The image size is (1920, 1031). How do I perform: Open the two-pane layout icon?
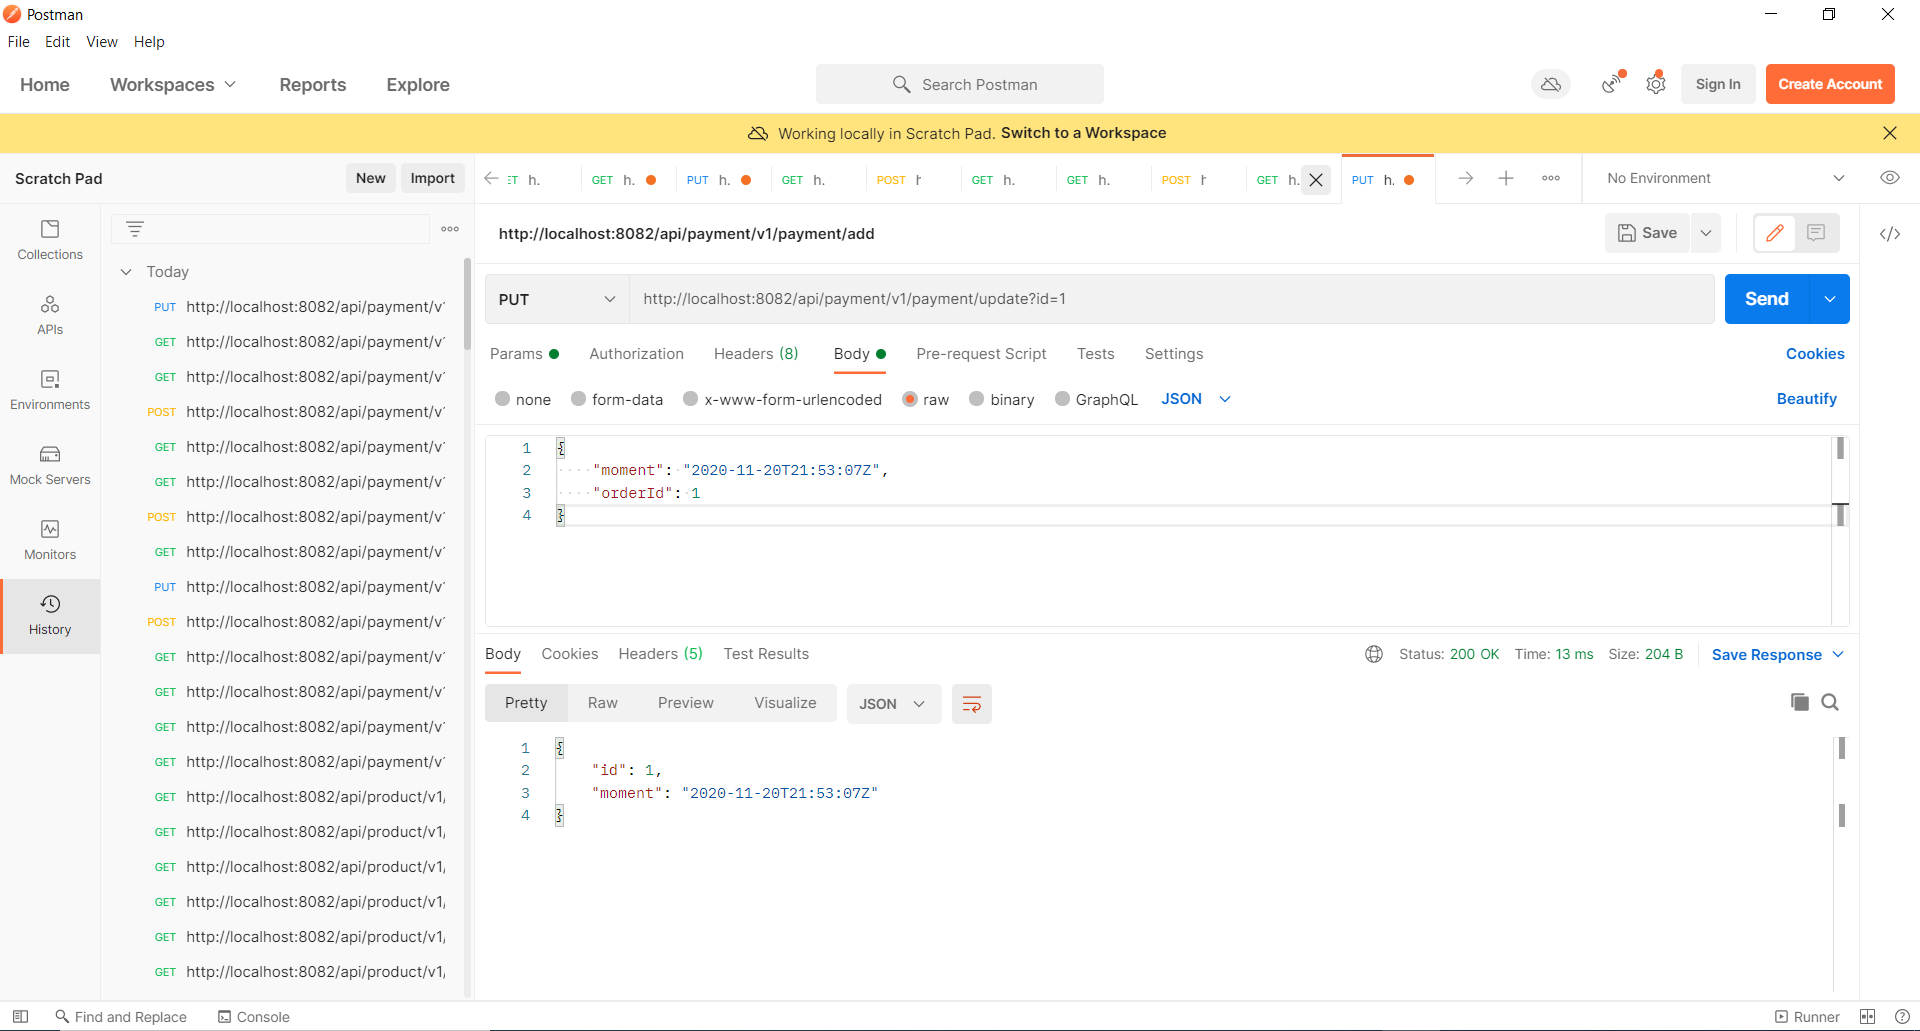point(1867,1016)
